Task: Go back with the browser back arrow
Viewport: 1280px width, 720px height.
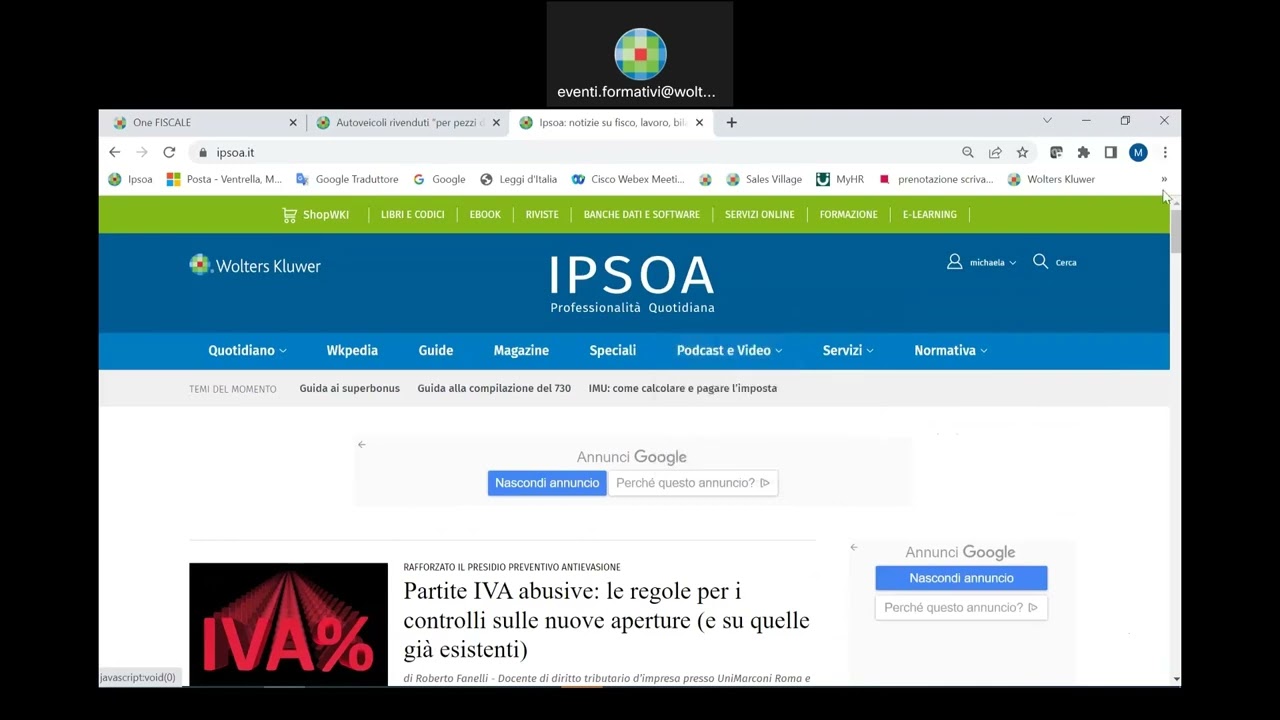Action: tap(114, 152)
